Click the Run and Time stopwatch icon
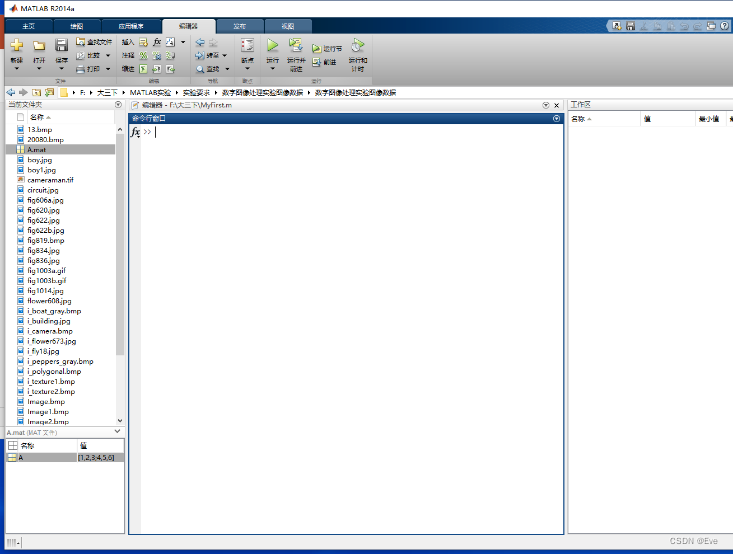Viewport: 733px width, 554px height. click(x=358, y=45)
